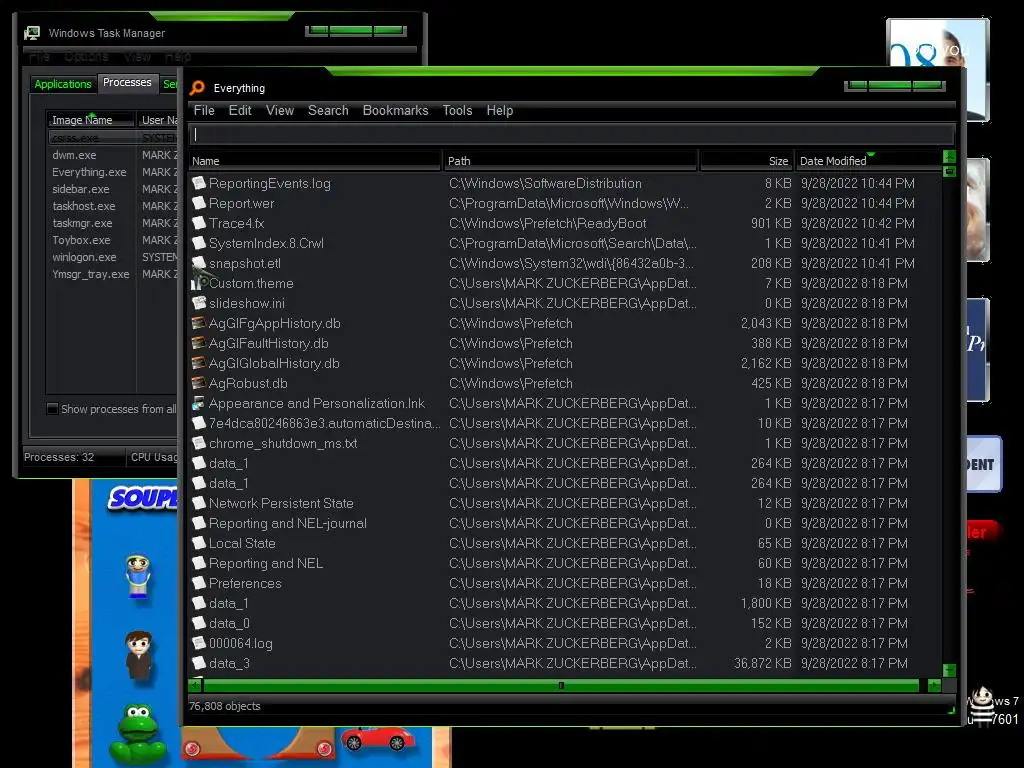1024x768 pixels.
Task: Click the data_3 file icon
Action: 199,663
